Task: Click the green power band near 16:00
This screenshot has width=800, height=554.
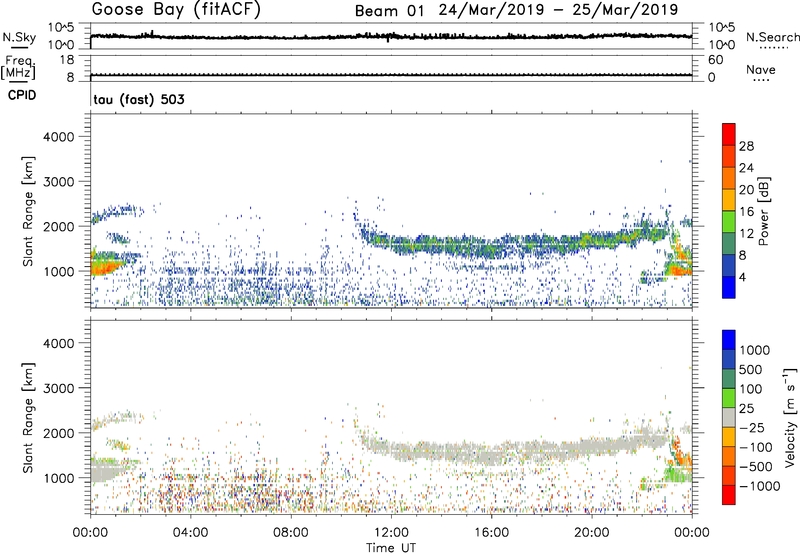Action: (491, 247)
